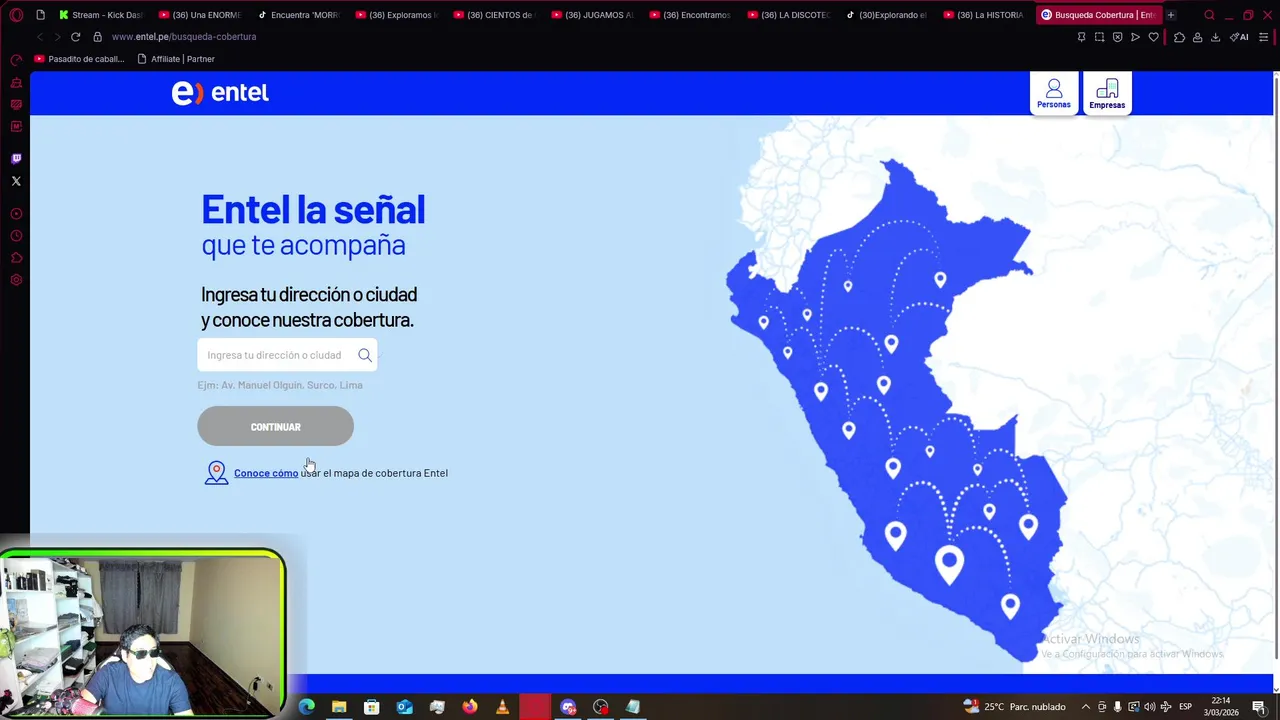Viewport: 1280px width, 720px height.
Task: Open VLC media player from the taskbar
Action: pos(502,707)
